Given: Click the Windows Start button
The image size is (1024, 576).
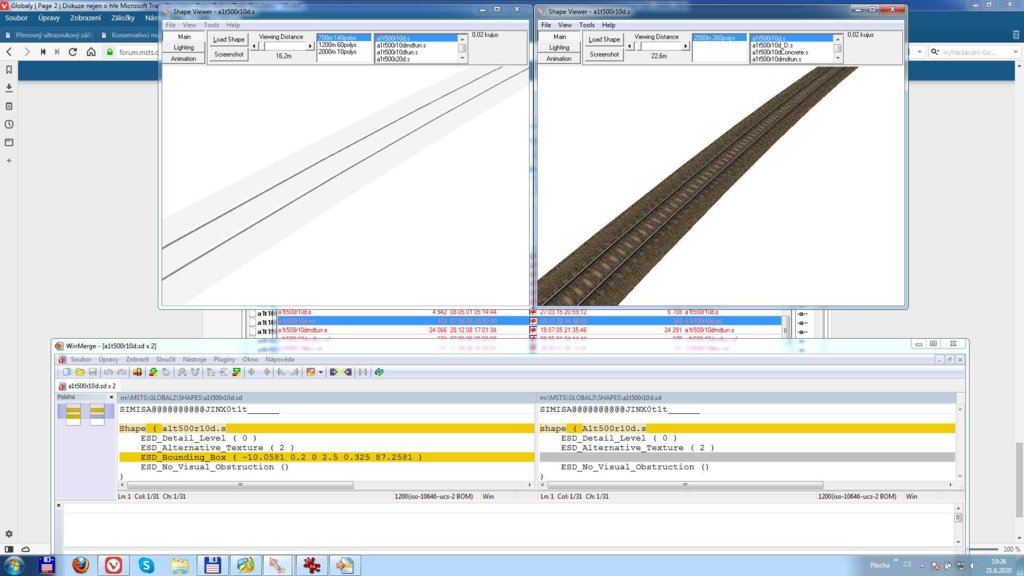Looking at the screenshot, I should (14, 564).
